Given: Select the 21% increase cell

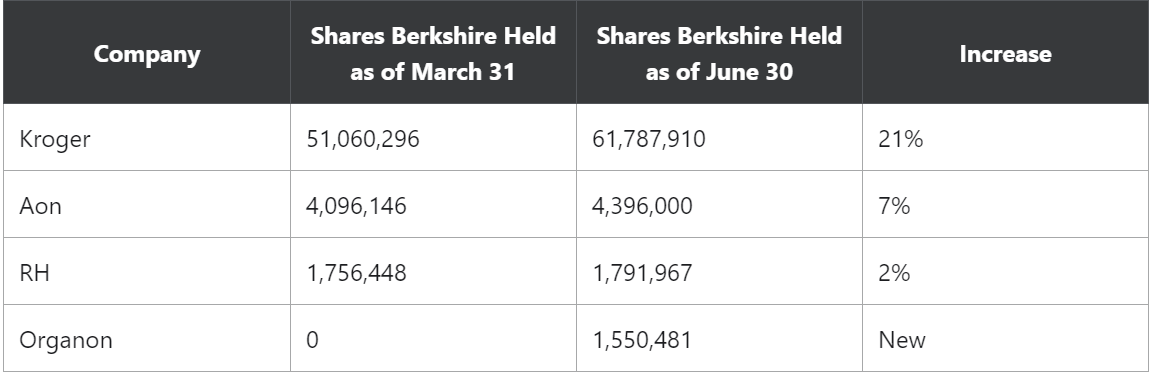Looking at the screenshot, I should (x=1005, y=138).
